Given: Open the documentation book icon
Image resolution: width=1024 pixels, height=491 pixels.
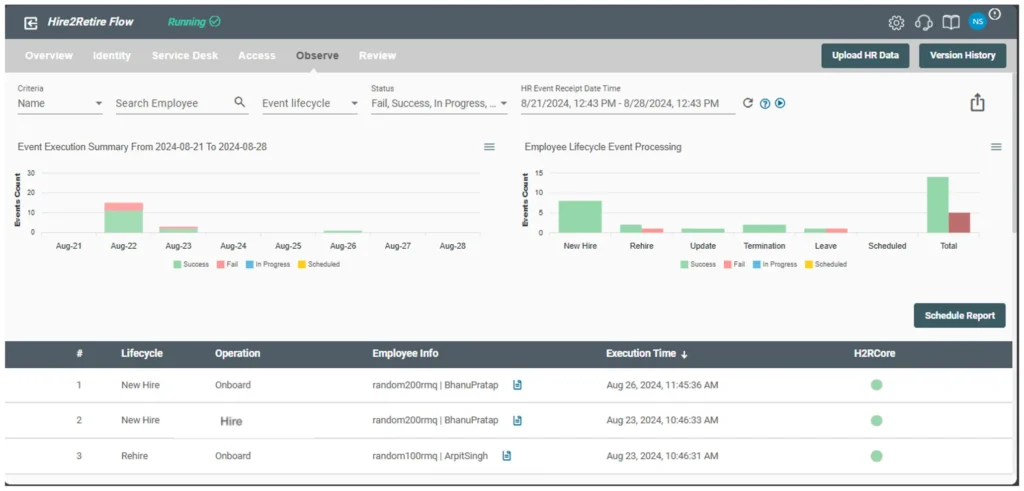Looking at the screenshot, I should (x=951, y=23).
